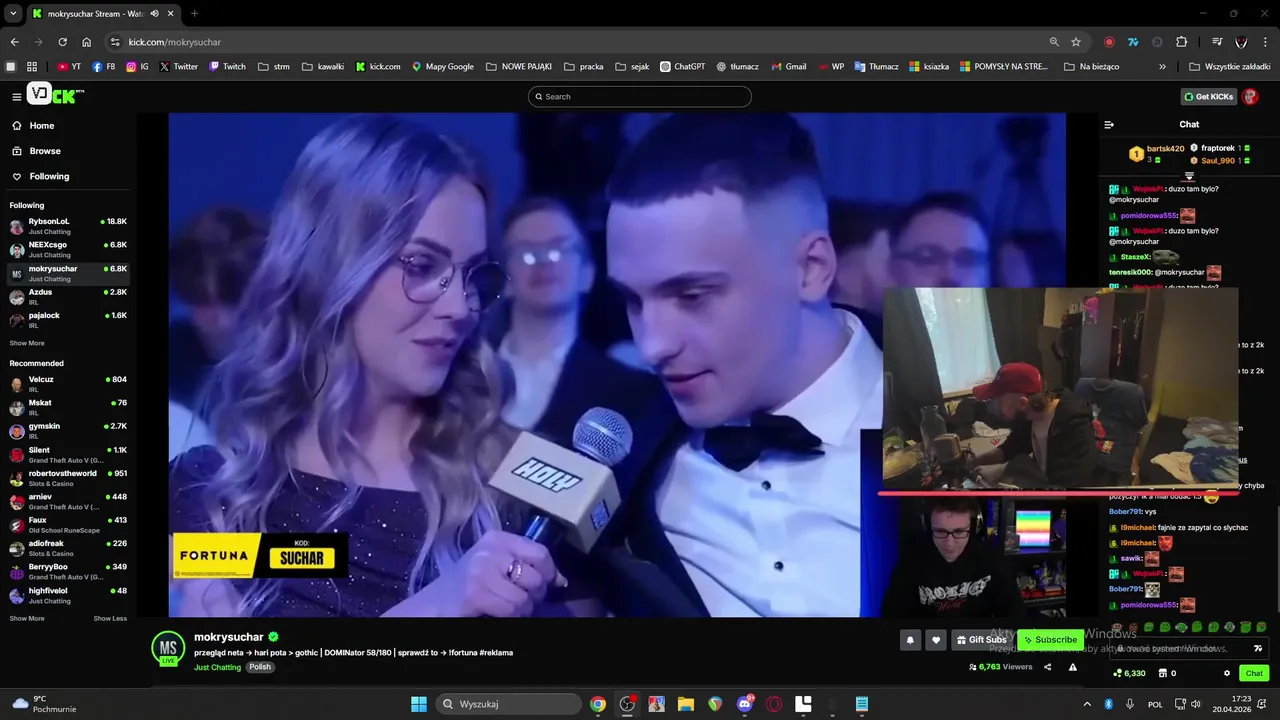Open Windows Start menu
The height and width of the screenshot is (720, 1280).
[x=419, y=704]
